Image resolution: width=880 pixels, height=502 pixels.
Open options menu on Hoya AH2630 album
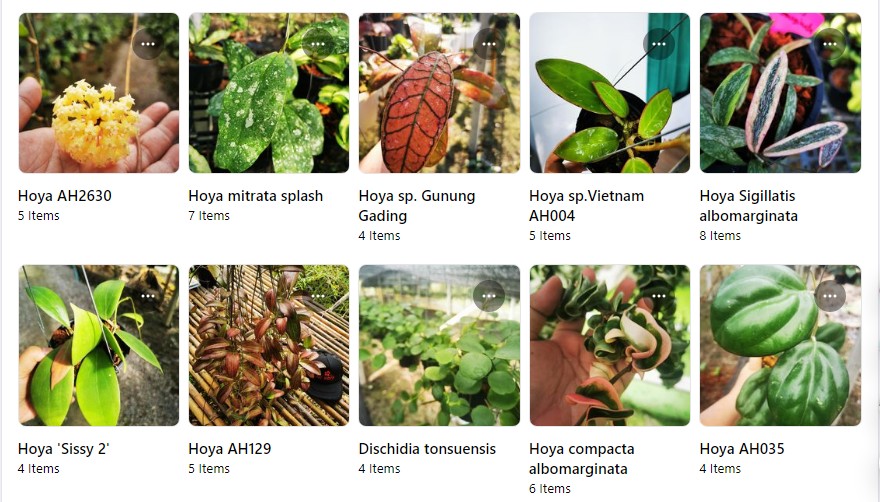(148, 44)
